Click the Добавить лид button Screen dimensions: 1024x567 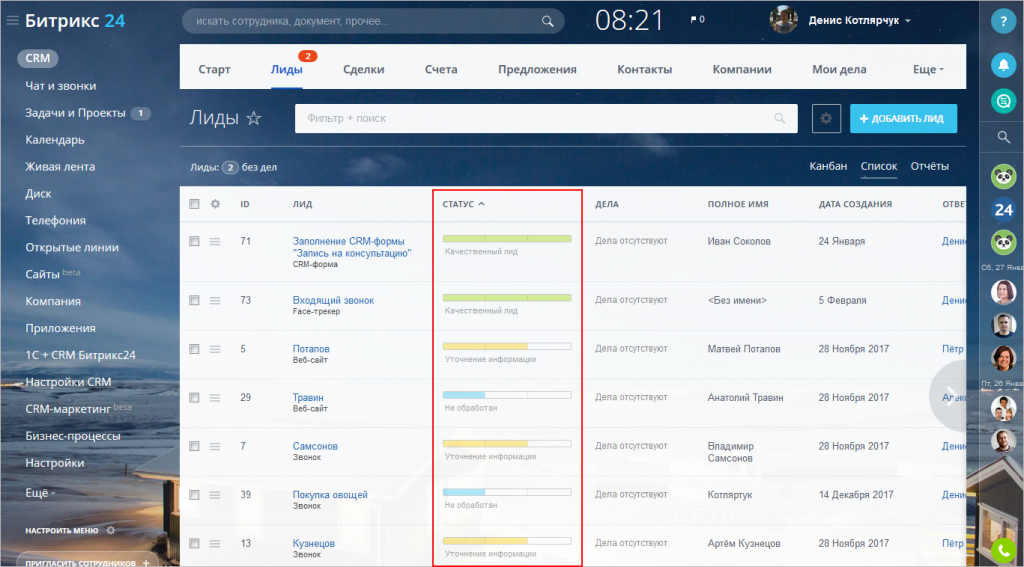click(903, 118)
